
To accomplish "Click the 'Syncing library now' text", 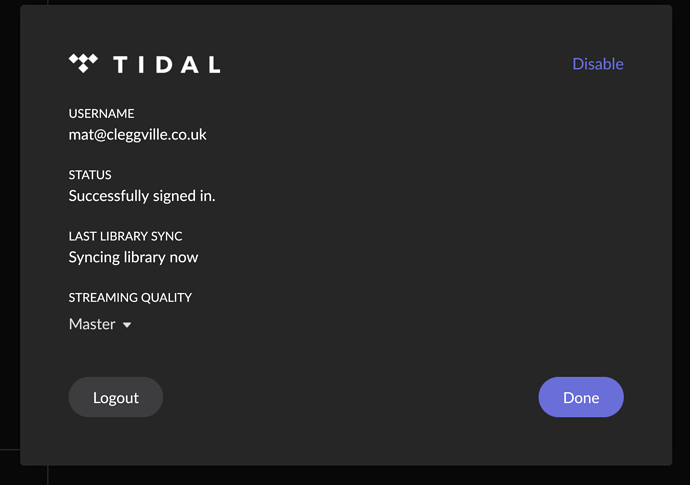I will tap(133, 257).
